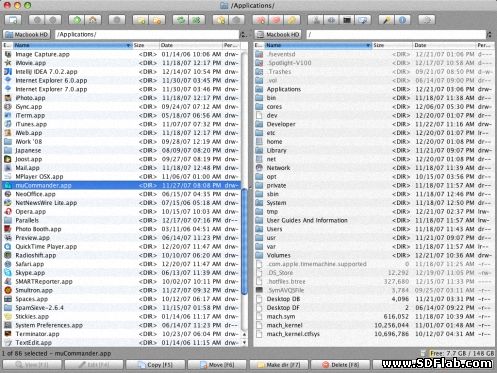This screenshot has height=373, width=497.
Task: Sort right panel by Date column
Action: (x=444, y=45)
